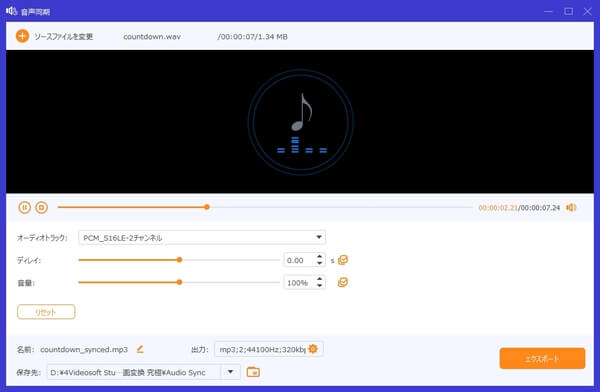Click the リセット button

(x=46, y=312)
